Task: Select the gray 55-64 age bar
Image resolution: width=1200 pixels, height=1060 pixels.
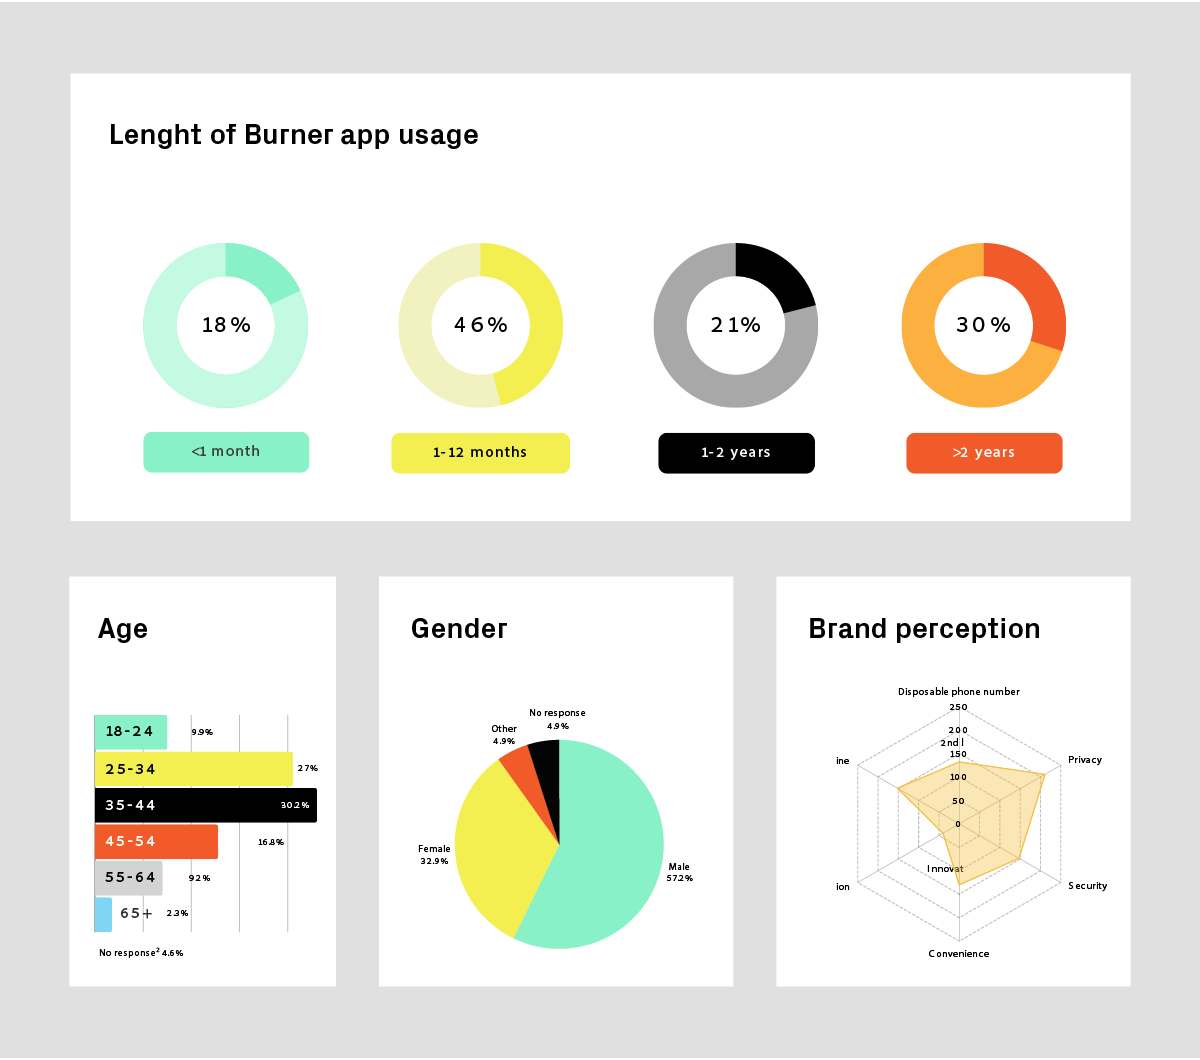Action: point(129,877)
